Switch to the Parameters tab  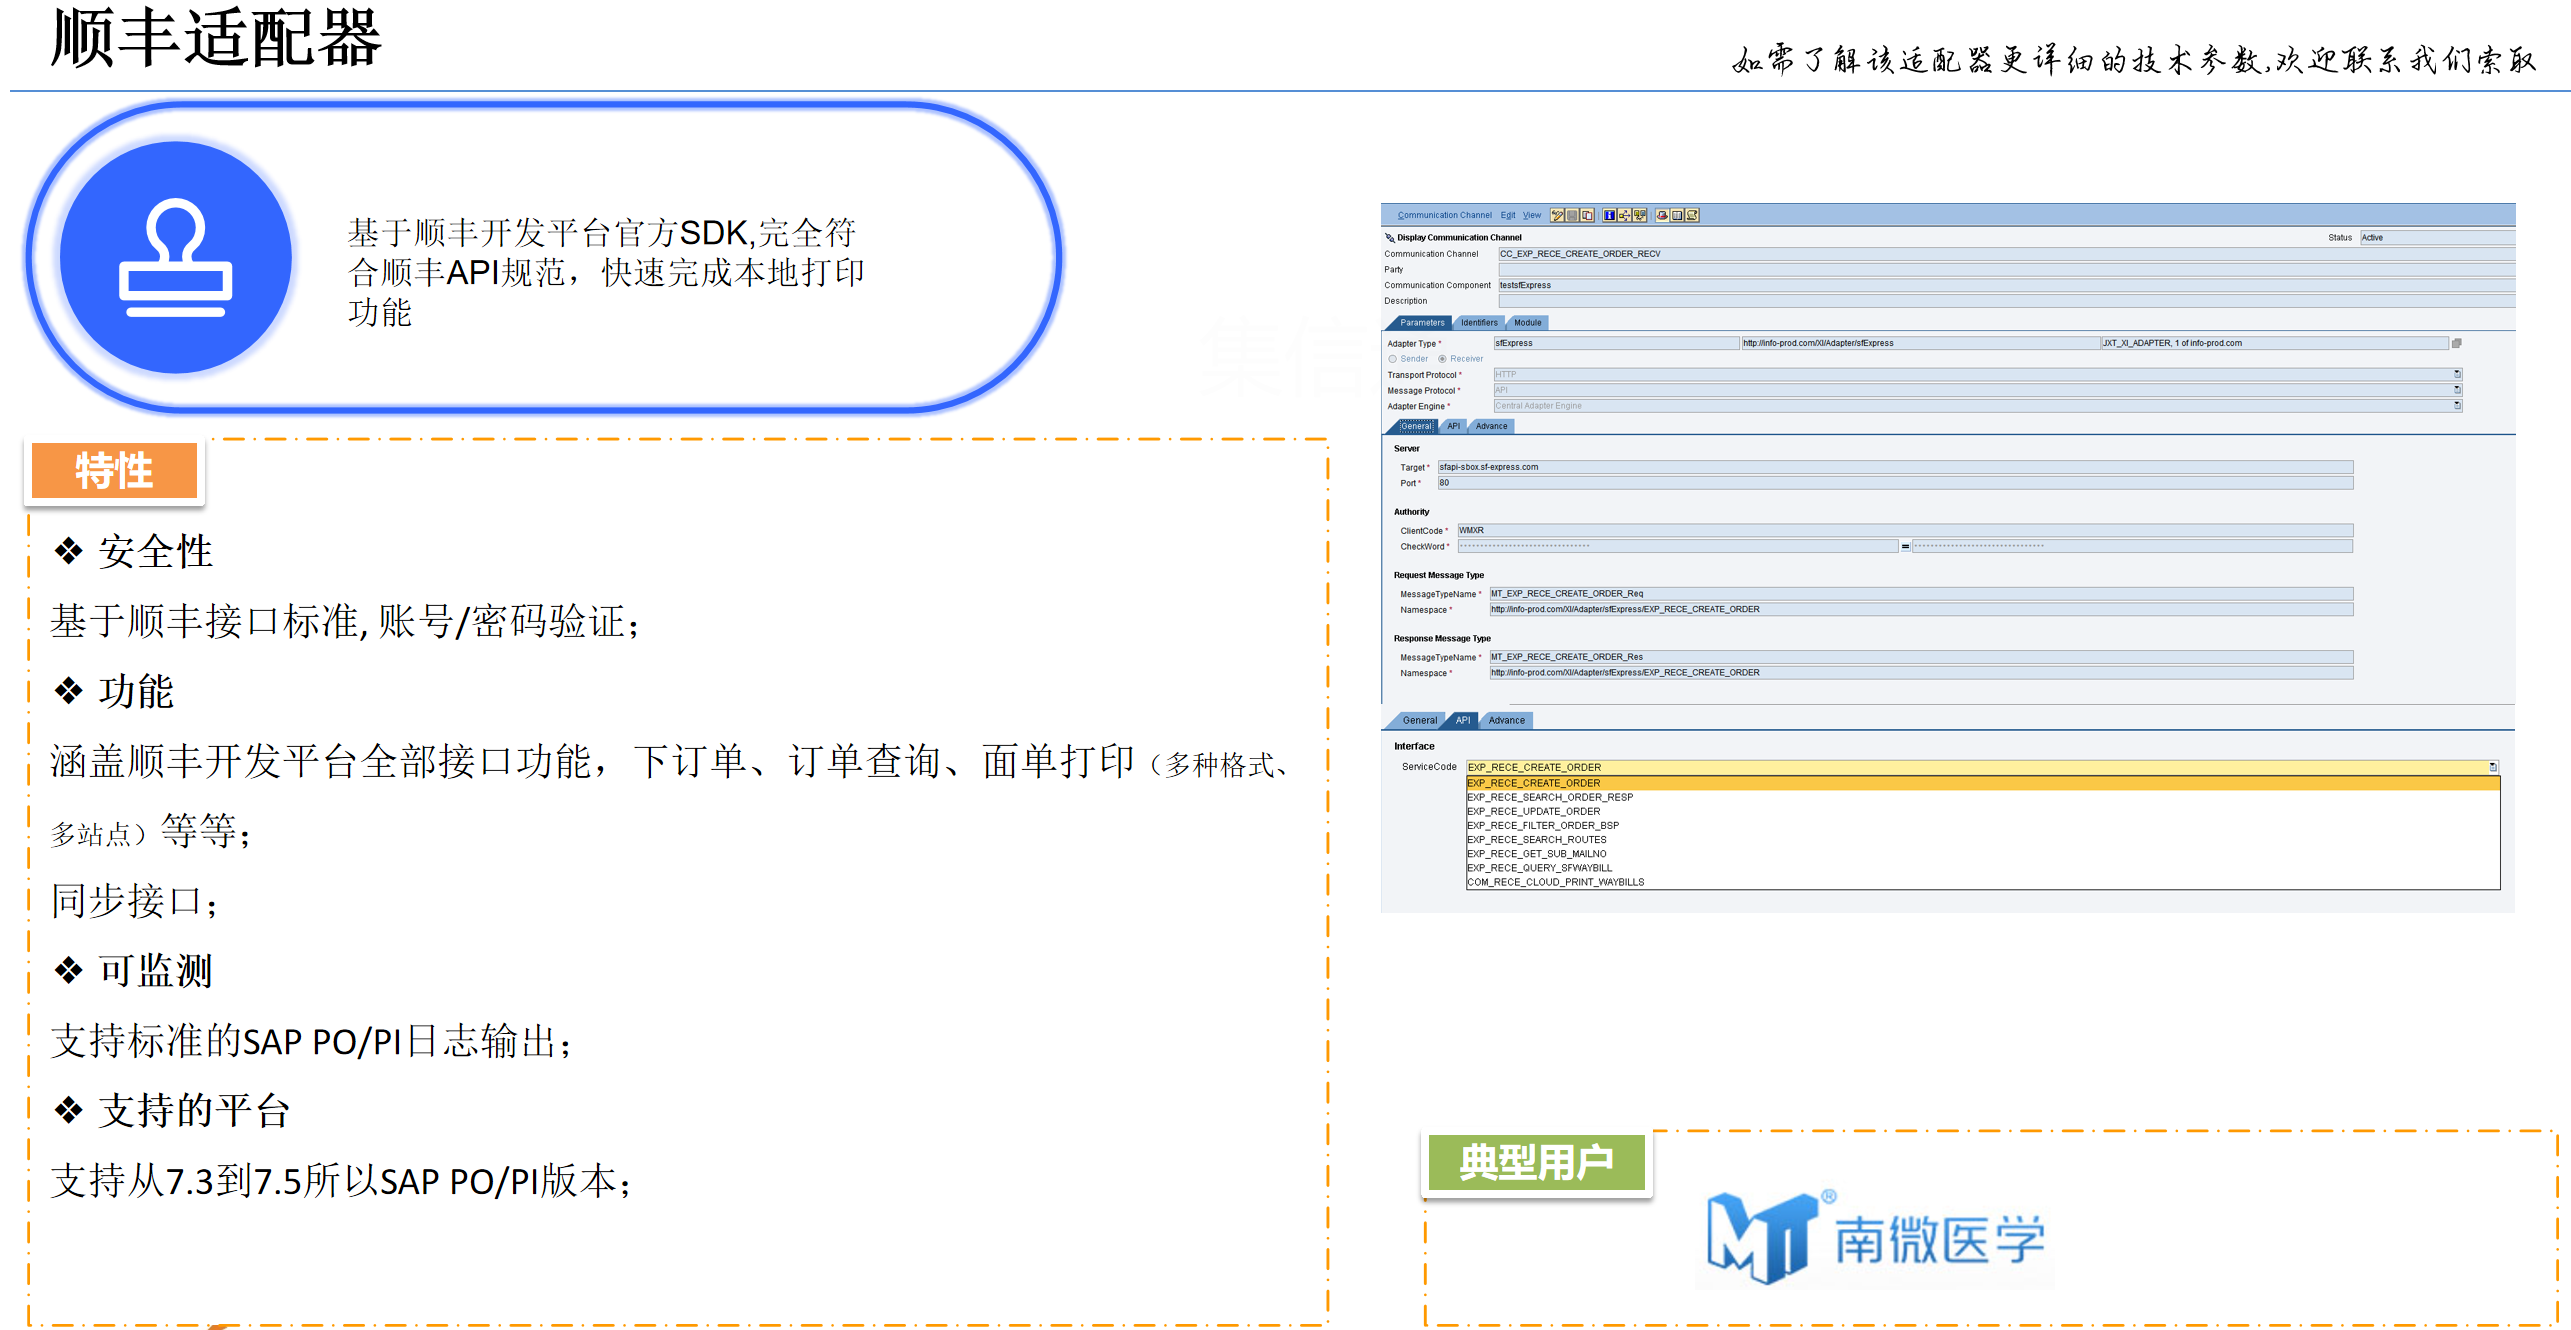(1422, 323)
